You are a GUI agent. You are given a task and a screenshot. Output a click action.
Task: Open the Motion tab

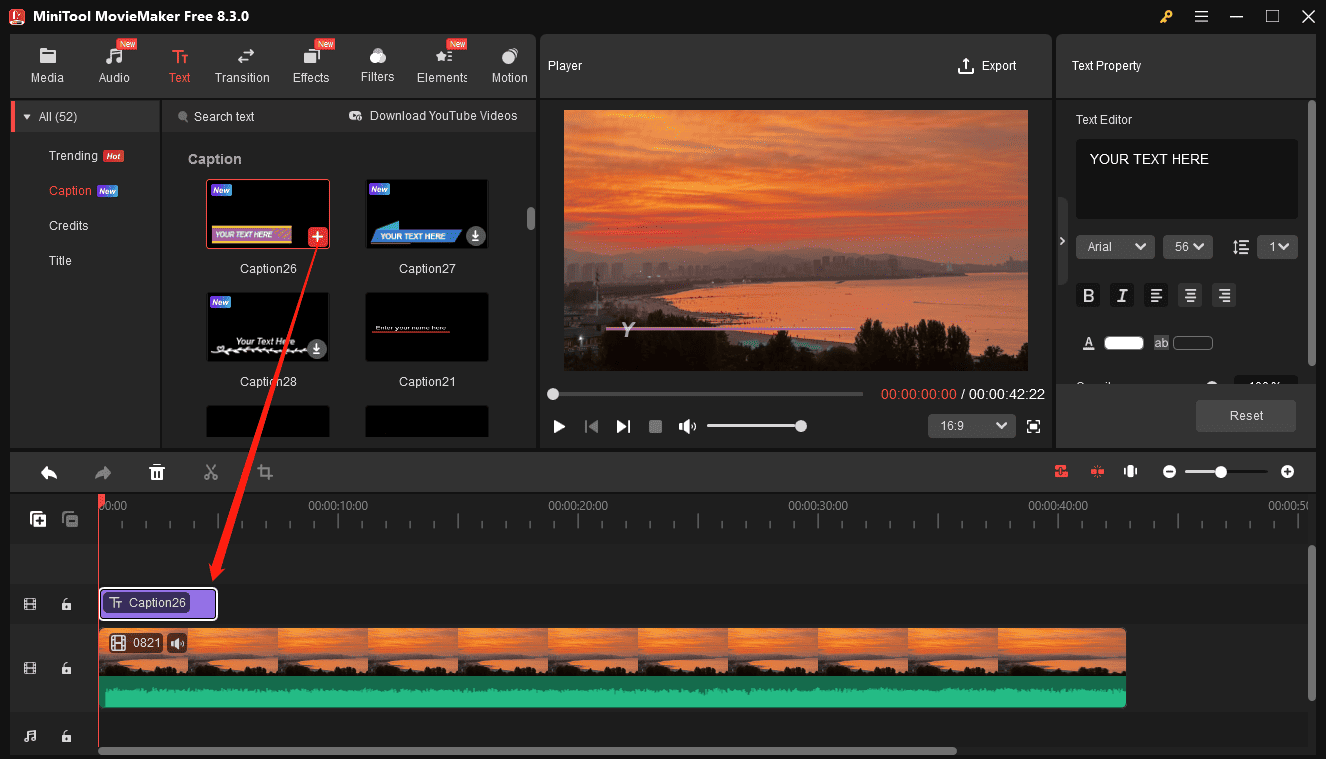point(510,66)
